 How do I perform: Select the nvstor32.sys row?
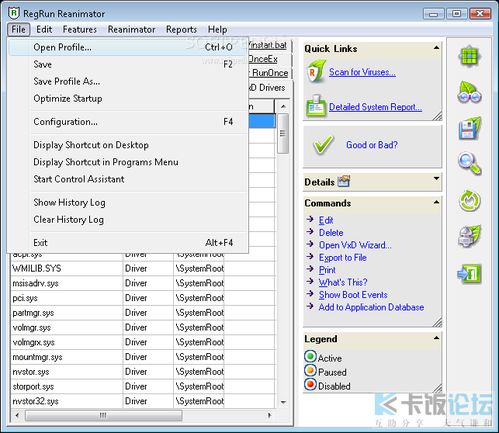coord(143,401)
